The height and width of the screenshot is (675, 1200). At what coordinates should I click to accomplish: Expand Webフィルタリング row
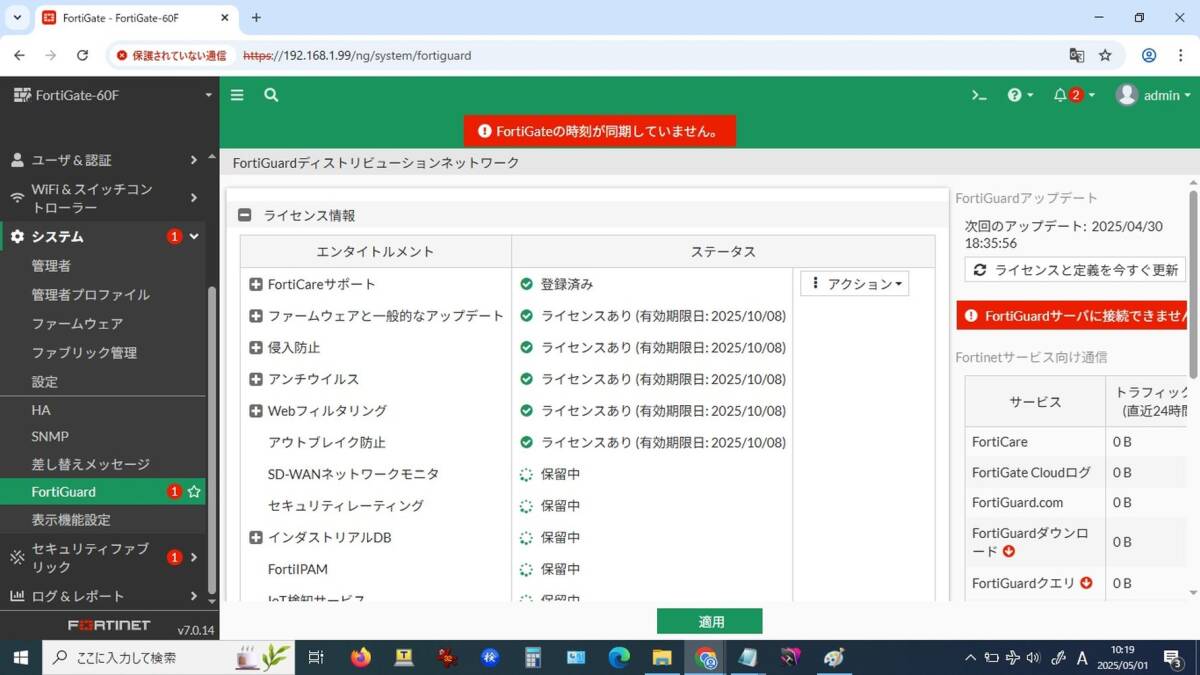point(256,411)
